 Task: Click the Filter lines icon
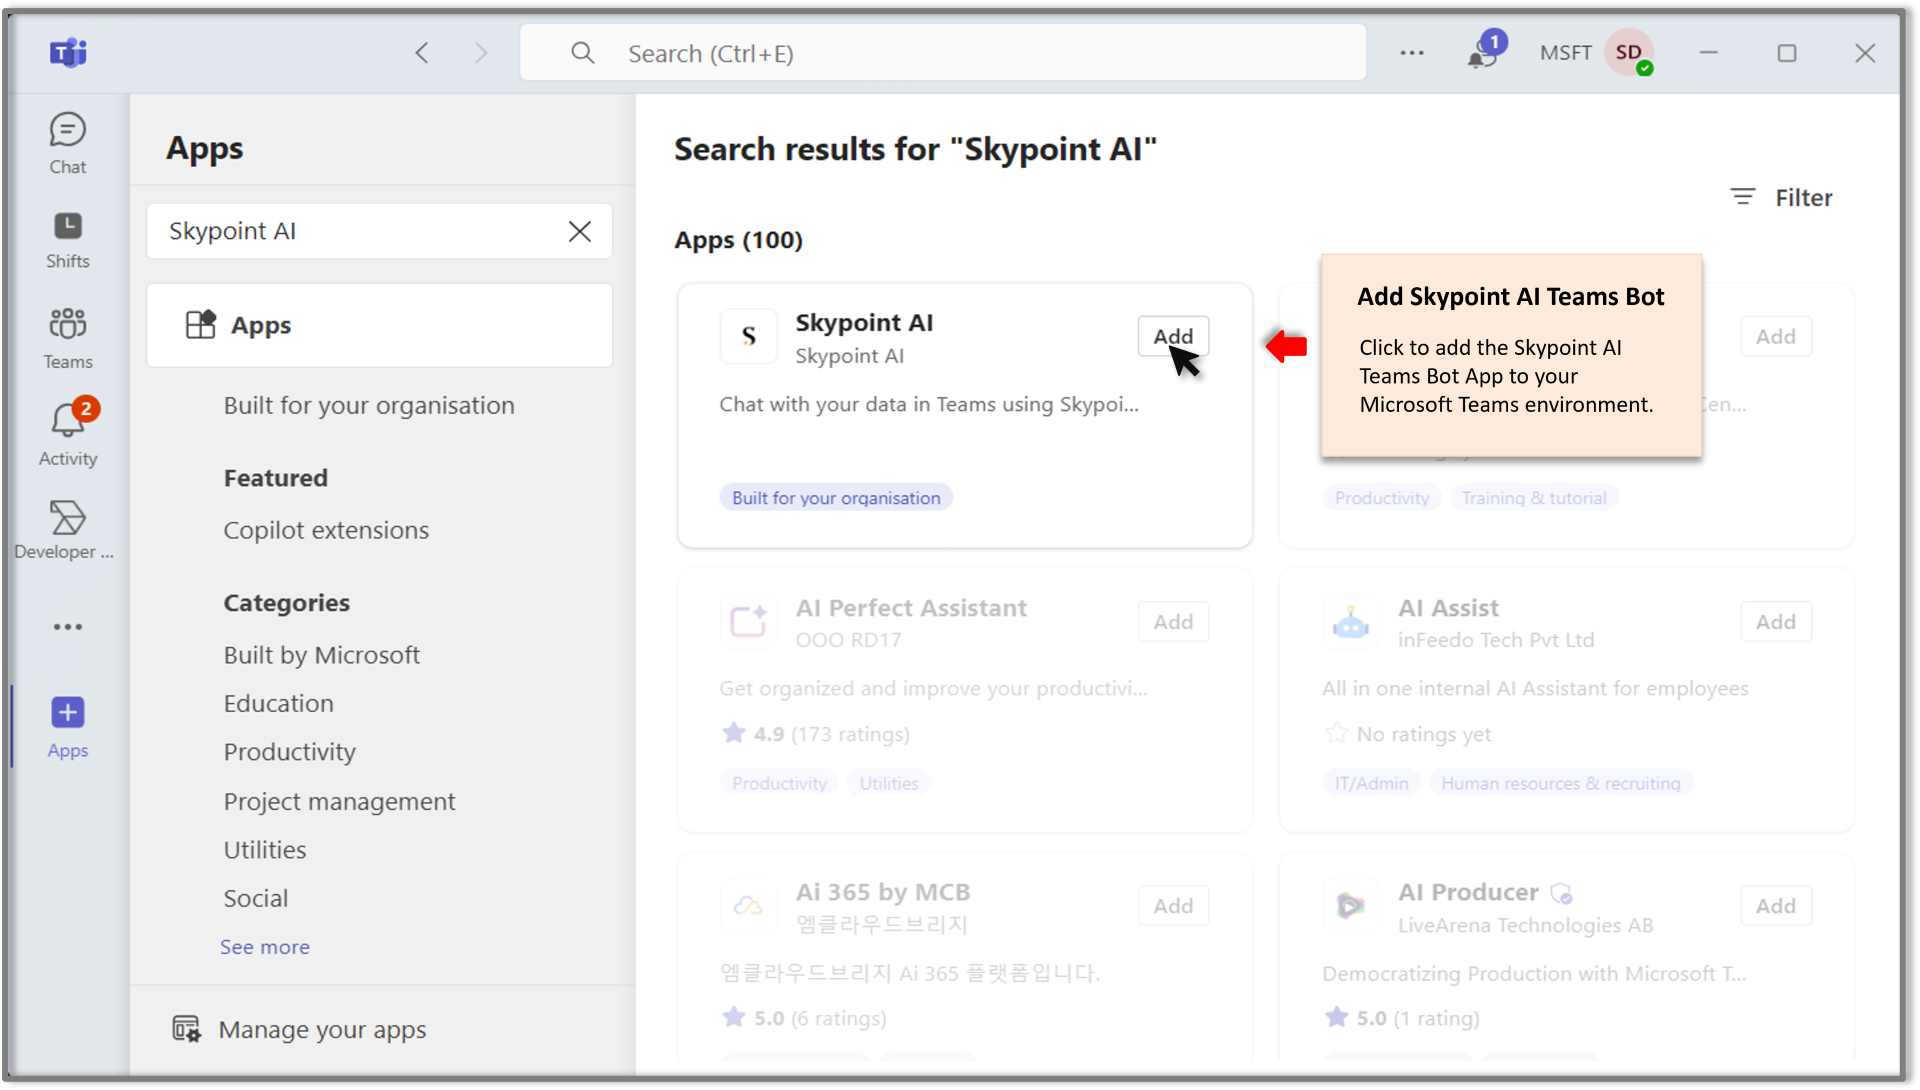click(x=1743, y=197)
